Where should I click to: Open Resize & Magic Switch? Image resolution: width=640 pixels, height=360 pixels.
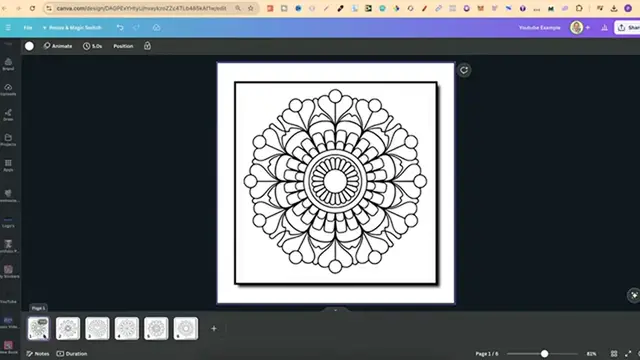(72, 28)
